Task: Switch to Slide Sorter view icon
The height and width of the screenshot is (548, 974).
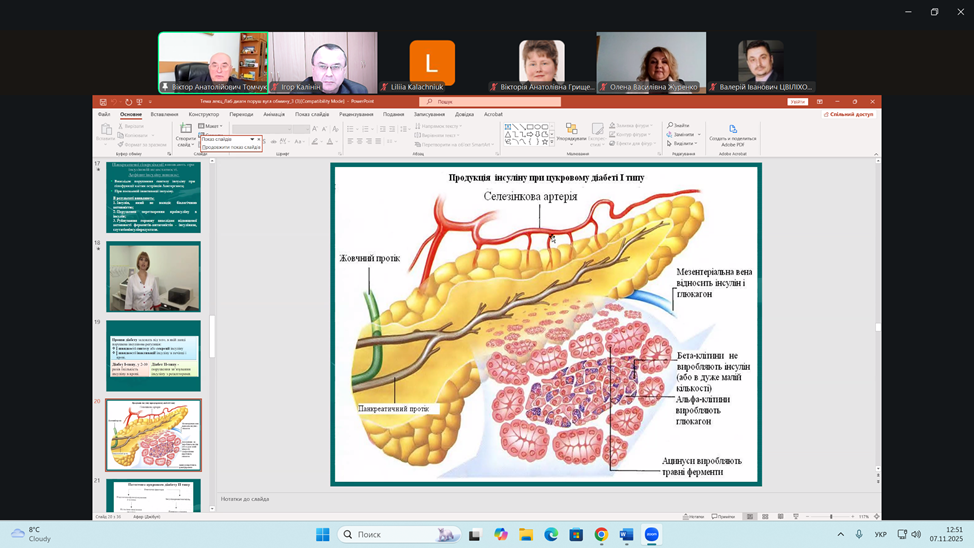Action: click(765, 517)
